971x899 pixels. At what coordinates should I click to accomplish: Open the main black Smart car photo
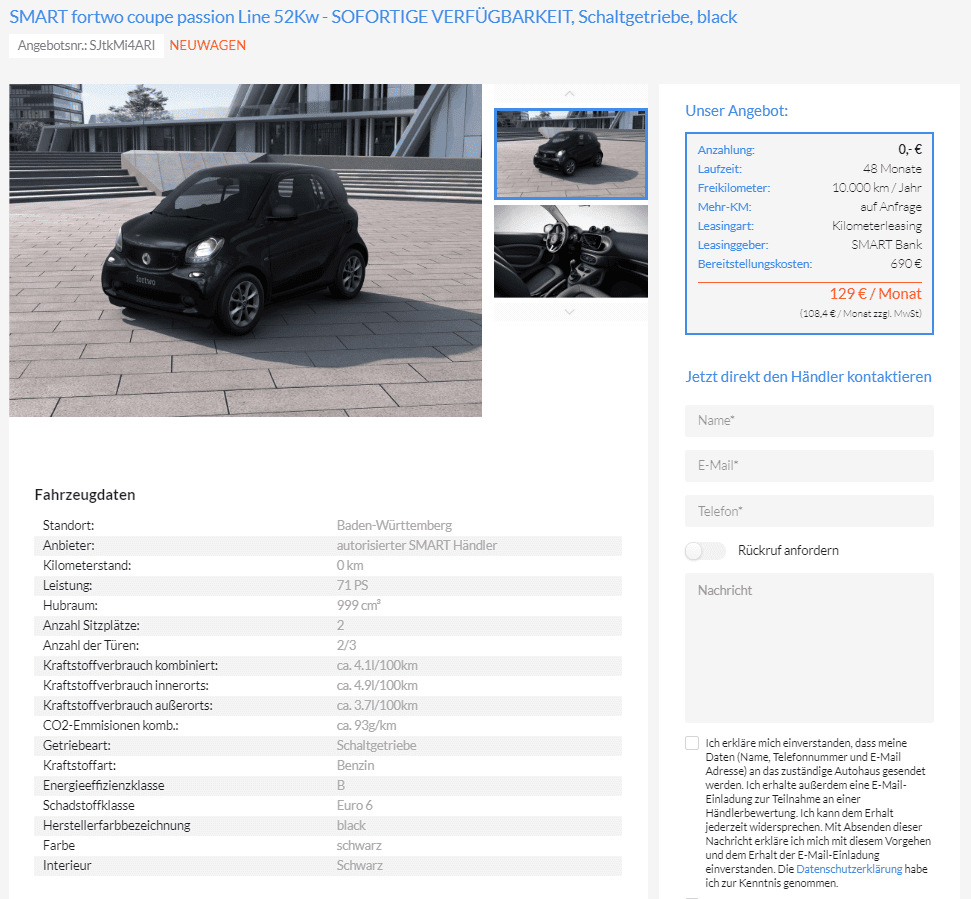245,250
